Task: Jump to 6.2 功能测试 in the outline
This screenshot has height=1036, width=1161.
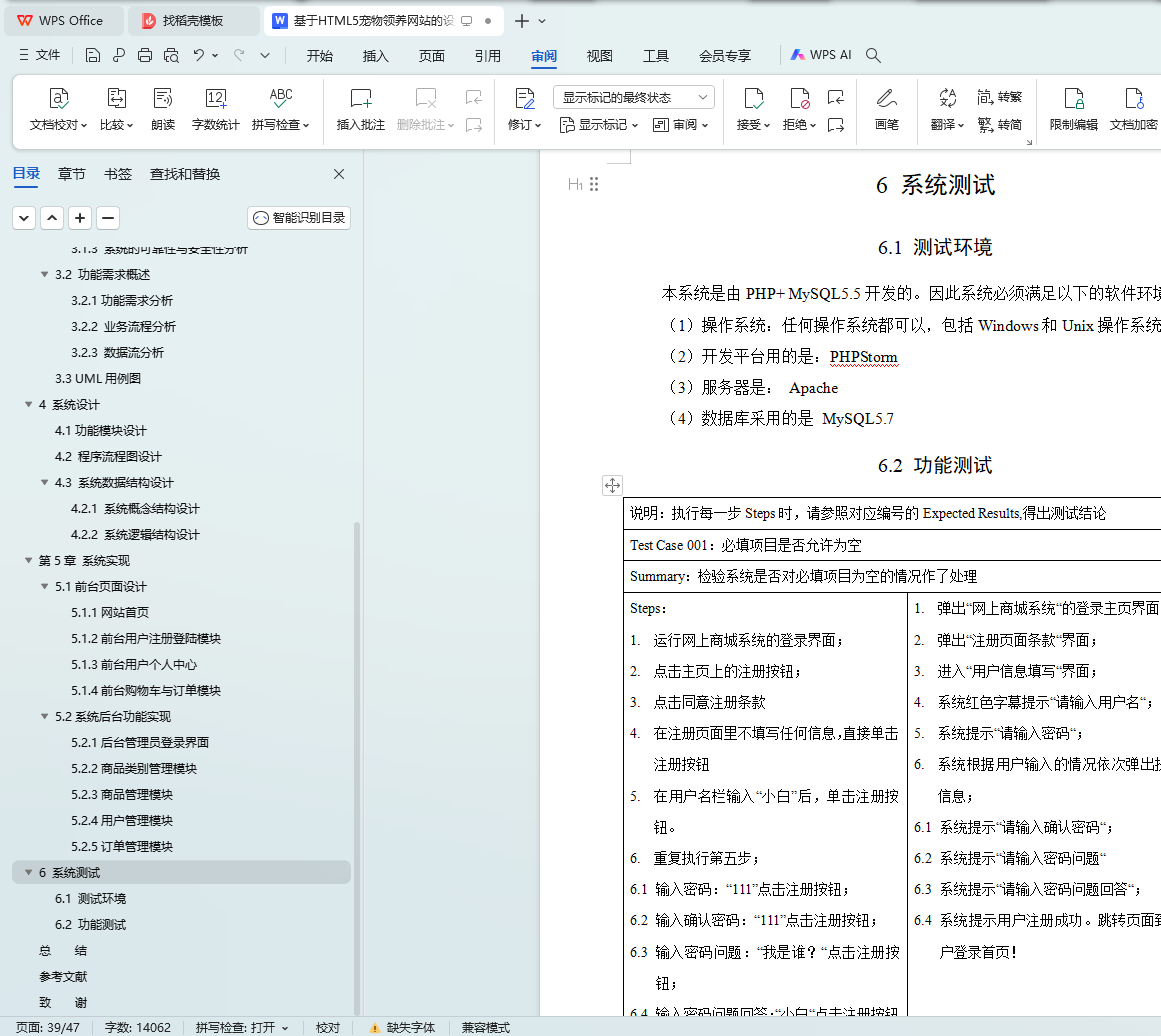Action: (90, 924)
